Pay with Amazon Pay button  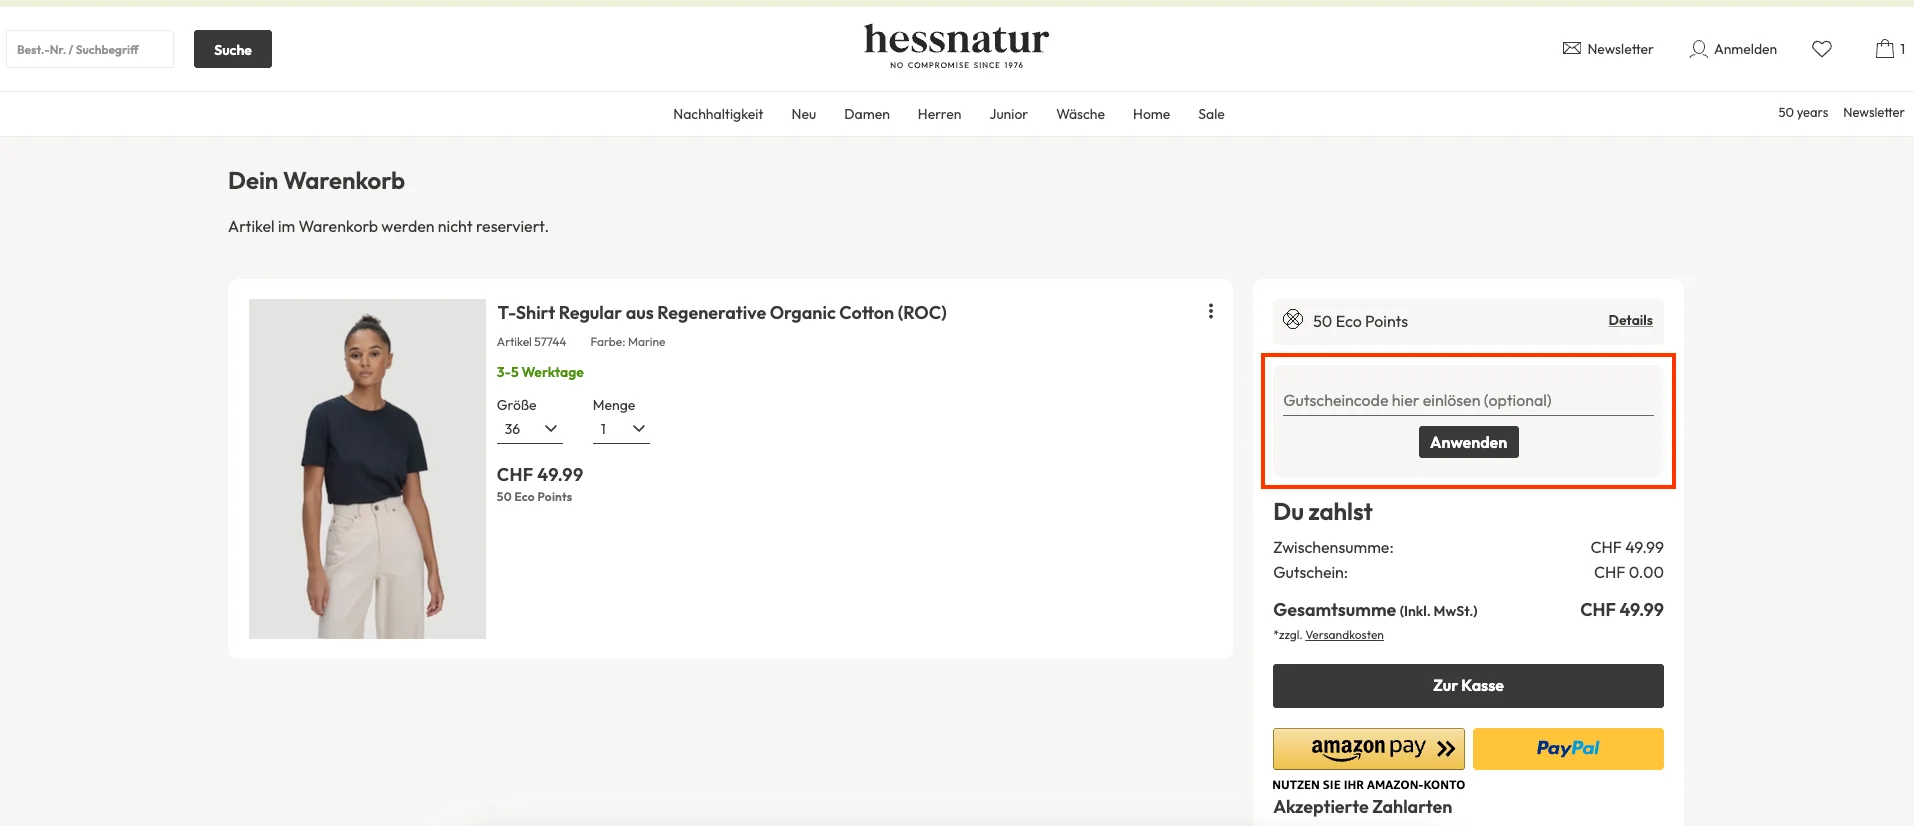point(1368,749)
